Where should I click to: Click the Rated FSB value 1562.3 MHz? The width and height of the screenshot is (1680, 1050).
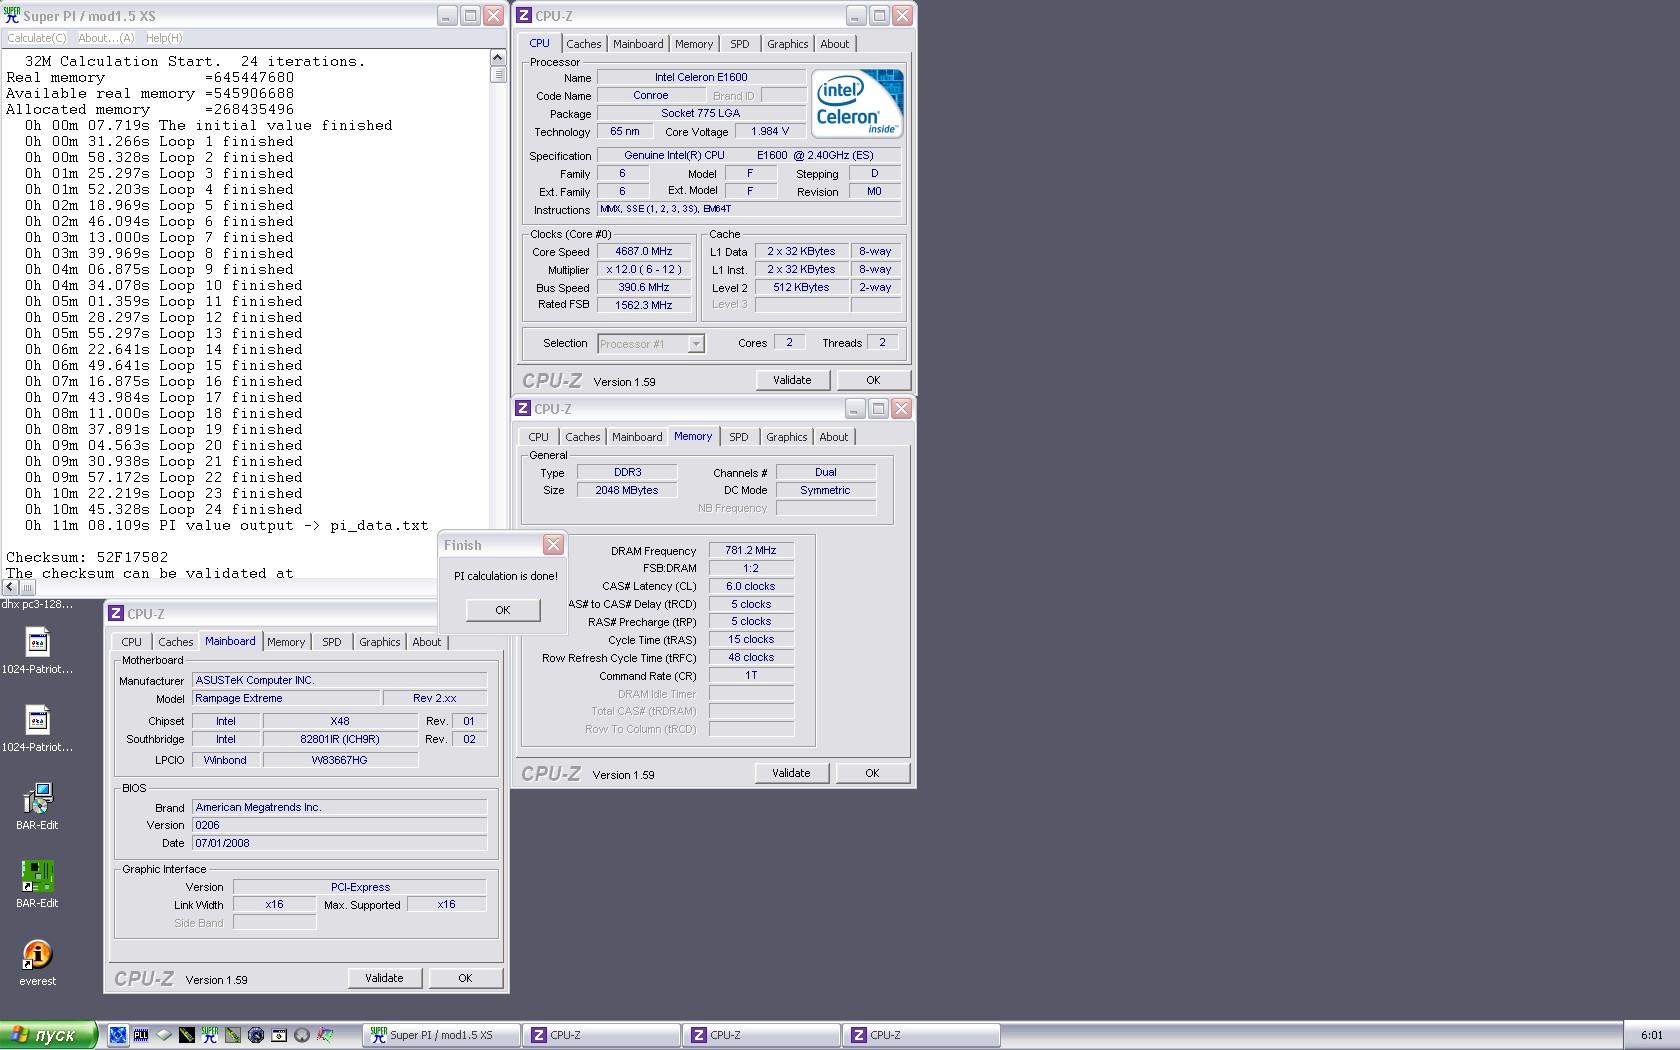point(644,306)
